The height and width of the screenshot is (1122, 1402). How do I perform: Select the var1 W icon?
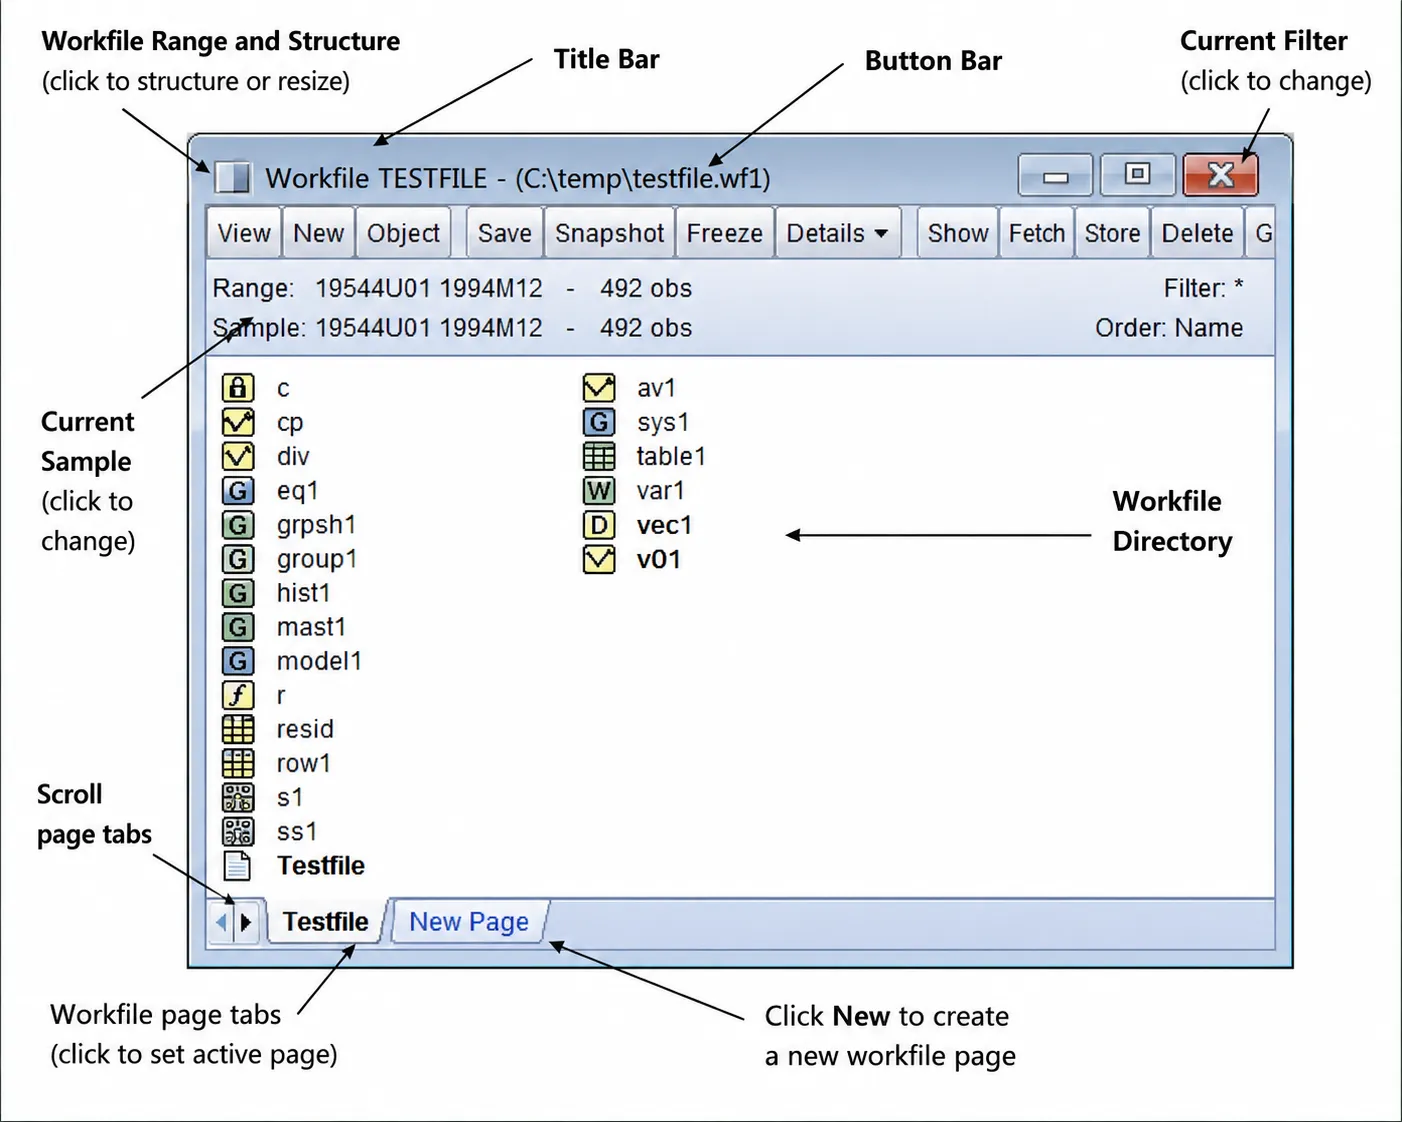tap(599, 490)
